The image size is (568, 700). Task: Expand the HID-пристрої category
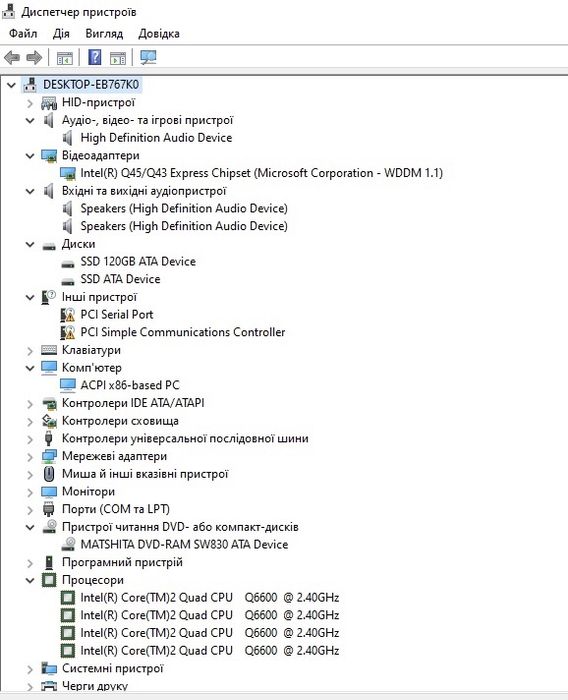click(x=30, y=104)
